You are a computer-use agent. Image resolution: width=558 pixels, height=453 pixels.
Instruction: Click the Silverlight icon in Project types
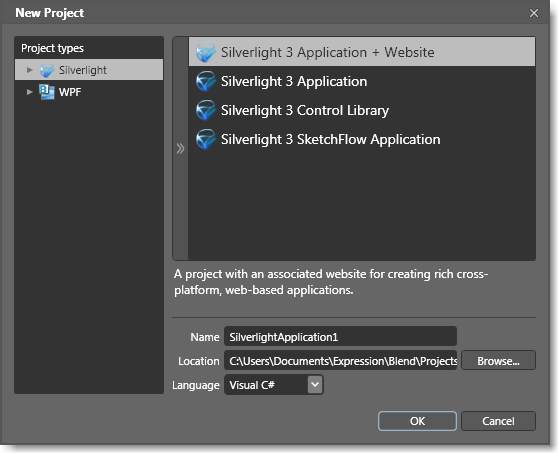pos(47,70)
